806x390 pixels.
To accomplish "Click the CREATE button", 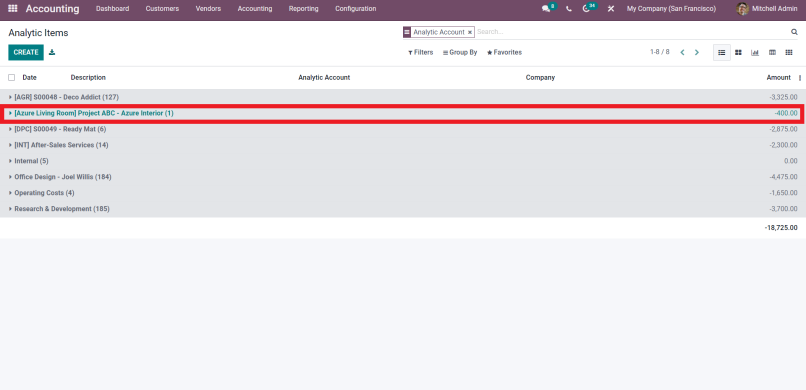I will pyautogui.click(x=26, y=52).
